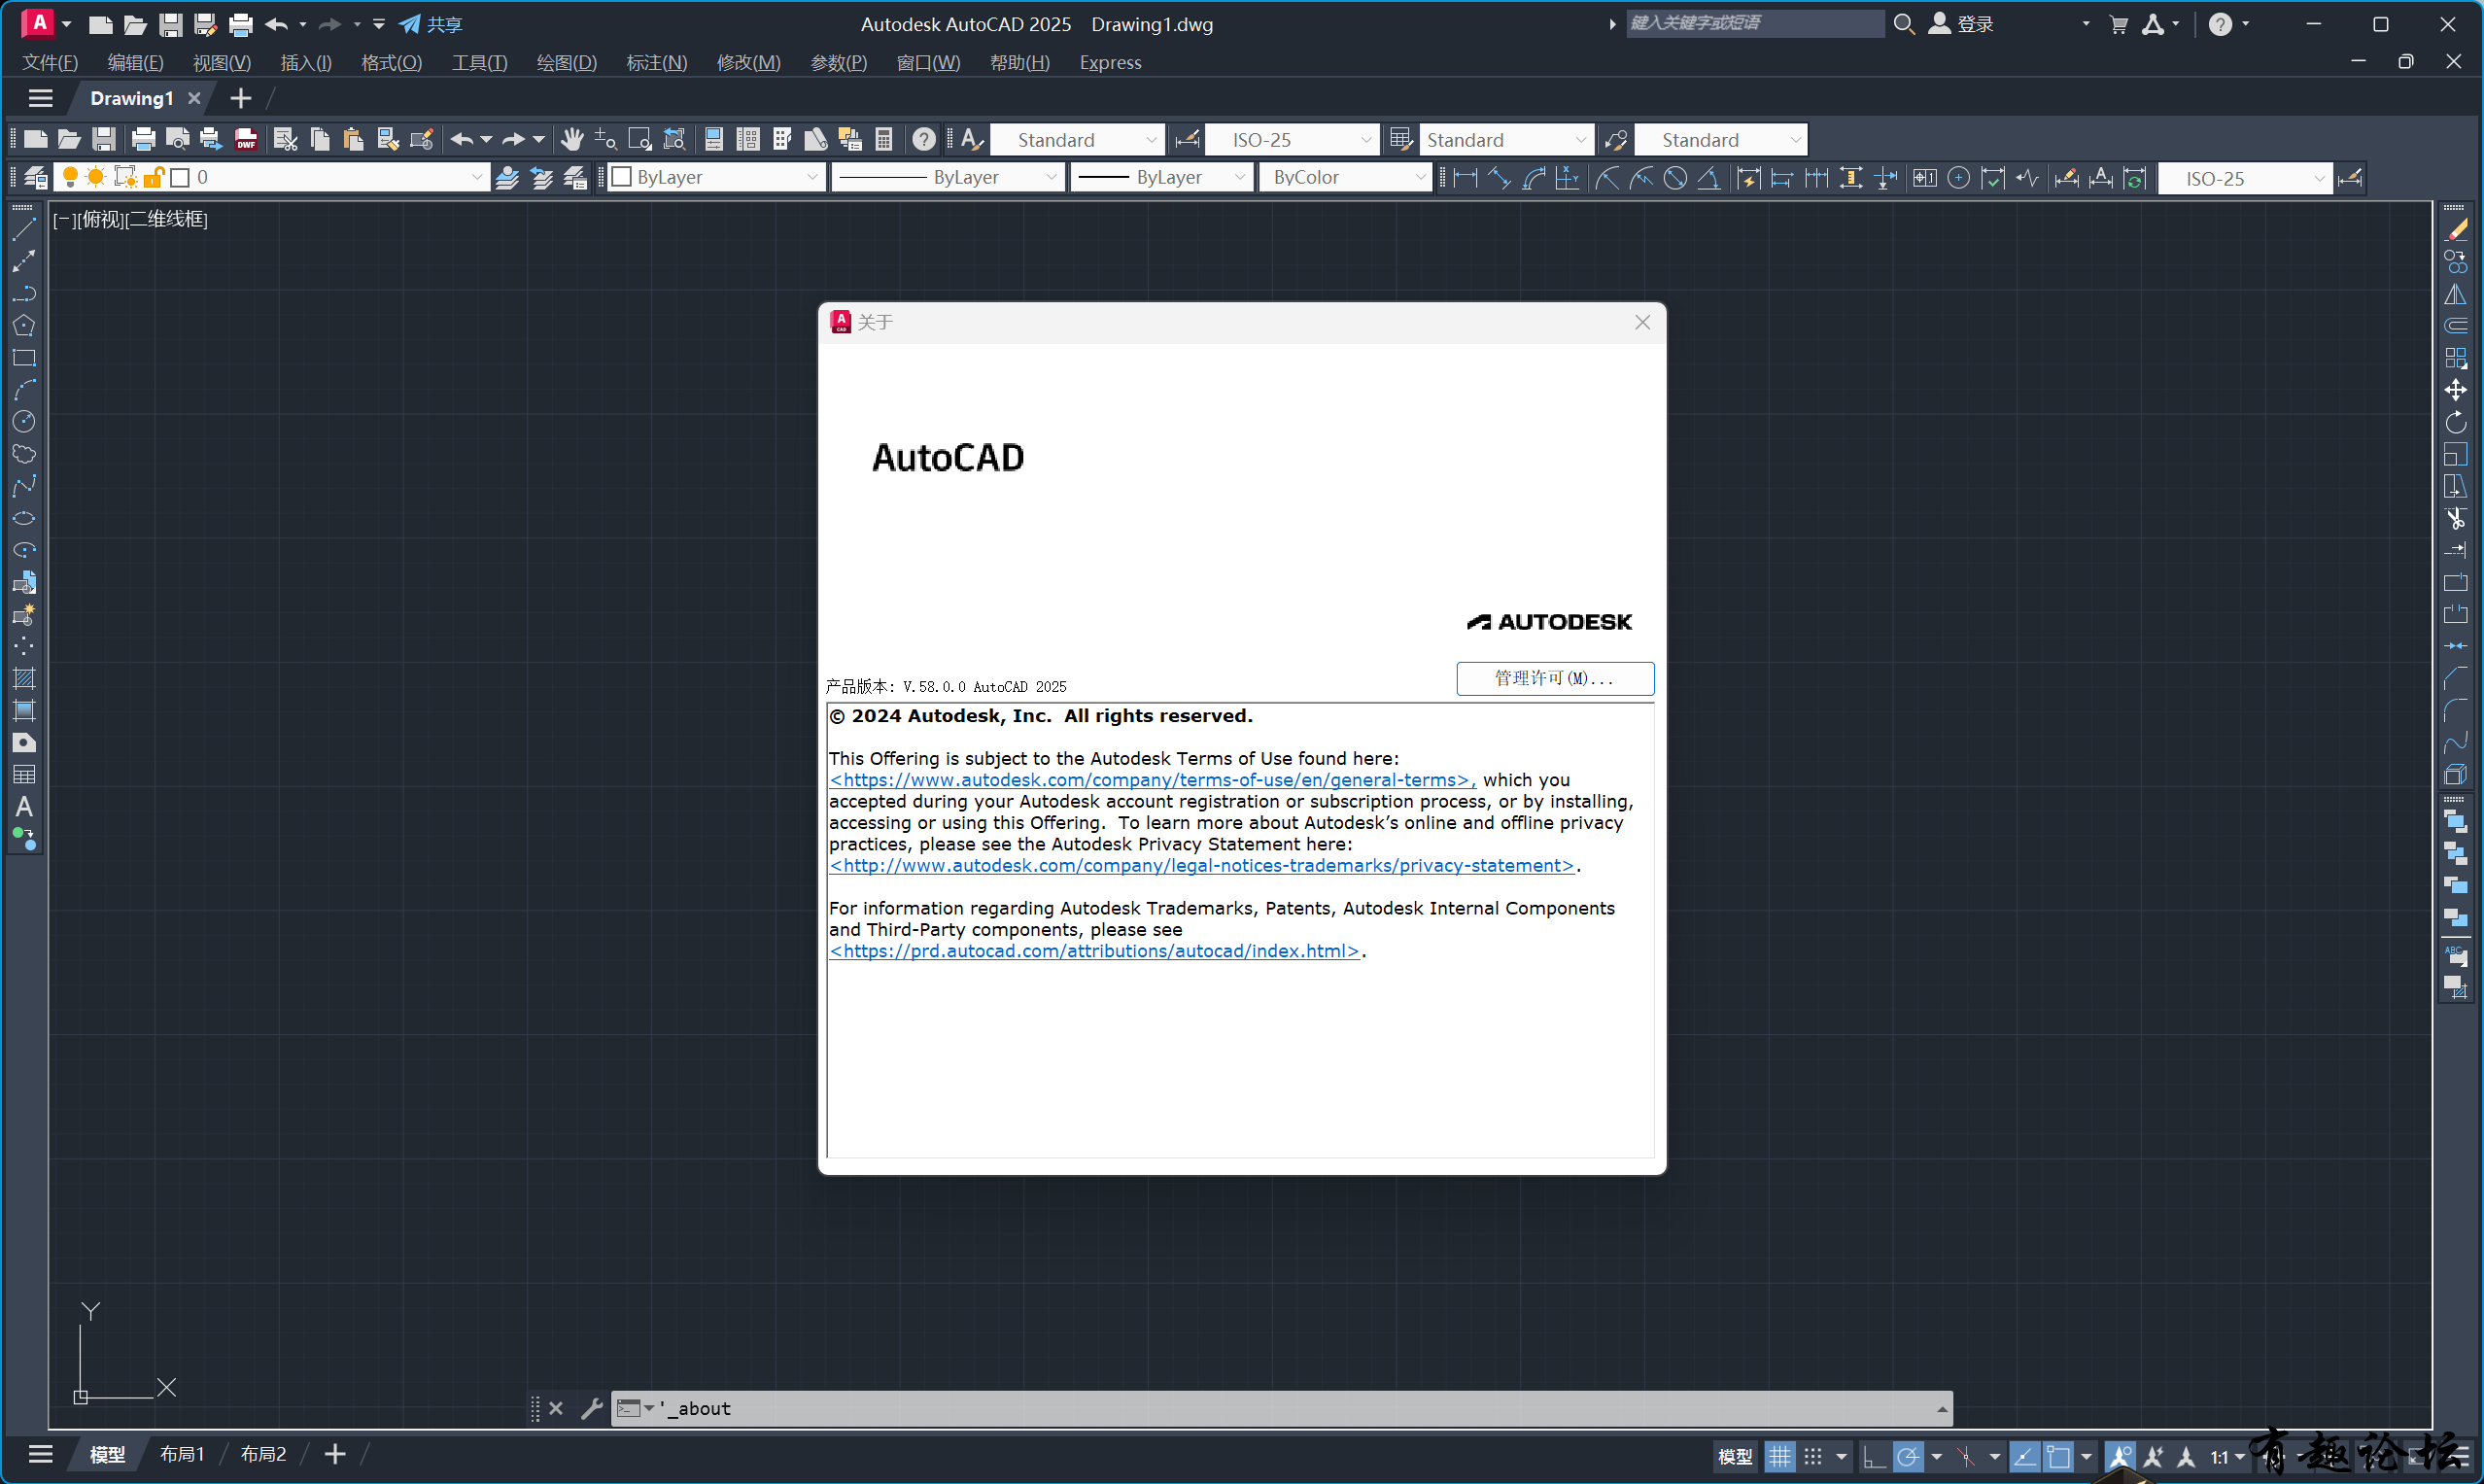Select the Trim modify tool

2456,518
